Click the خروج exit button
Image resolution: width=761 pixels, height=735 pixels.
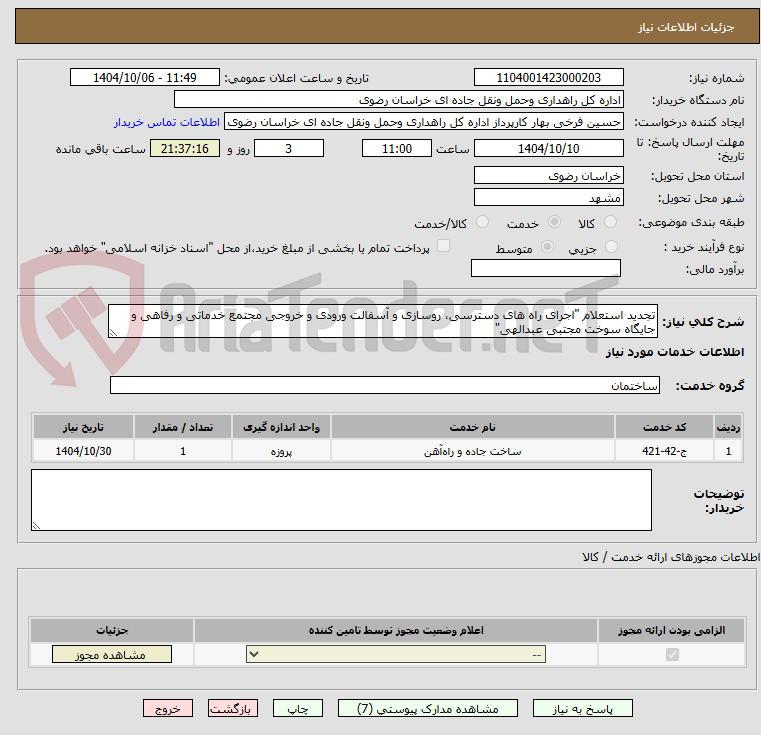pyautogui.click(x=167, y=708)
